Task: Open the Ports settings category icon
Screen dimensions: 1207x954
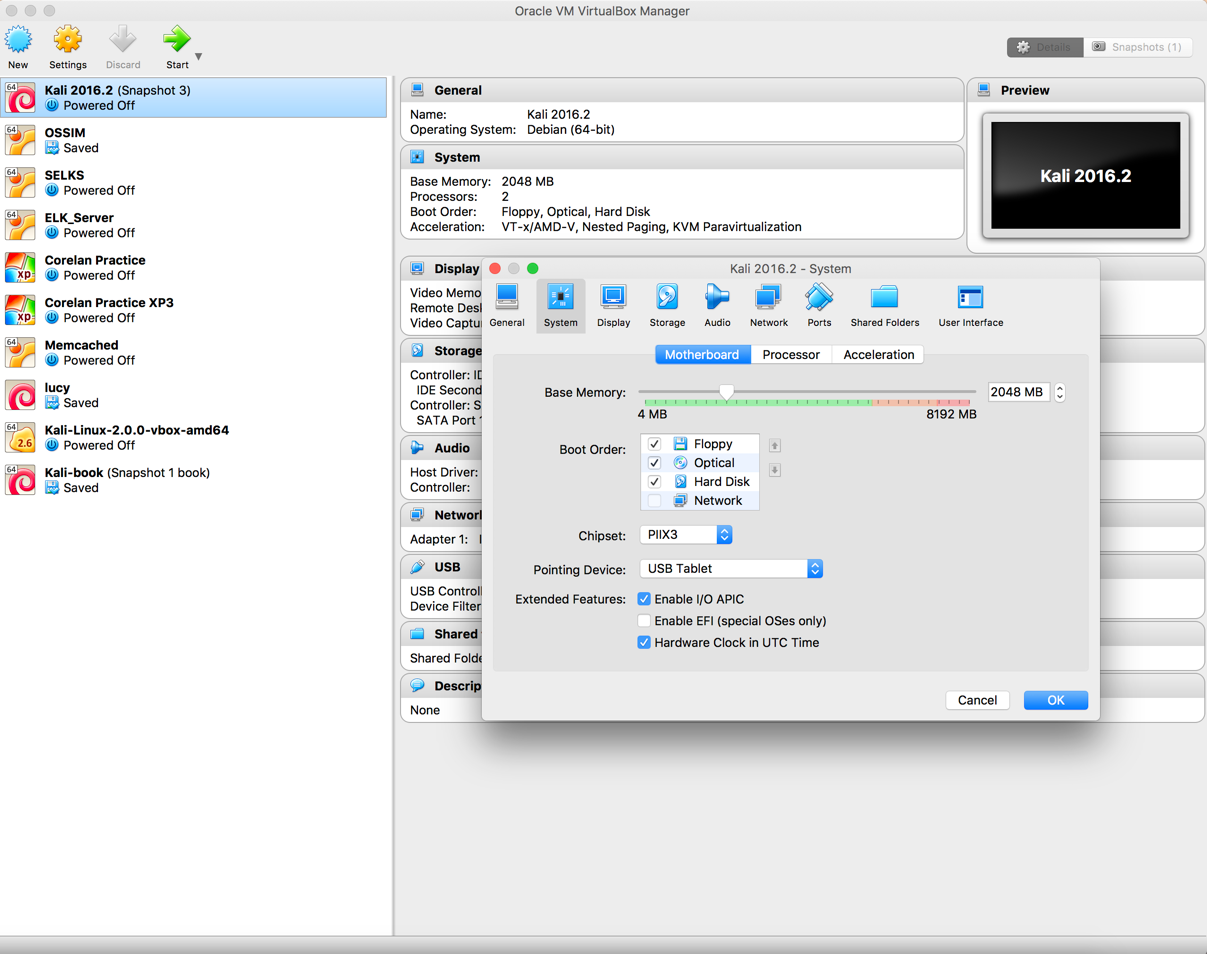Action: [819, 305]
